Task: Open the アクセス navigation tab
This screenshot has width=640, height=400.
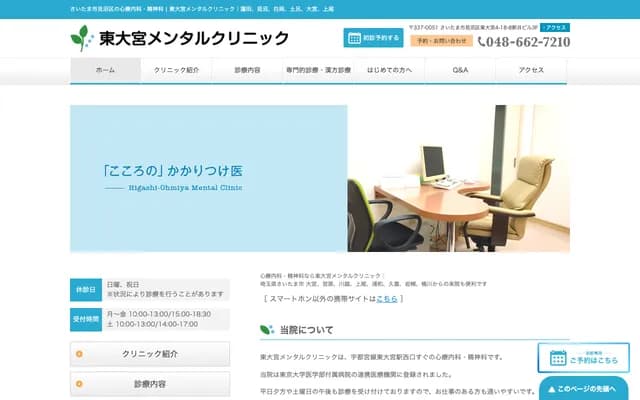Action: coord(531,70)
